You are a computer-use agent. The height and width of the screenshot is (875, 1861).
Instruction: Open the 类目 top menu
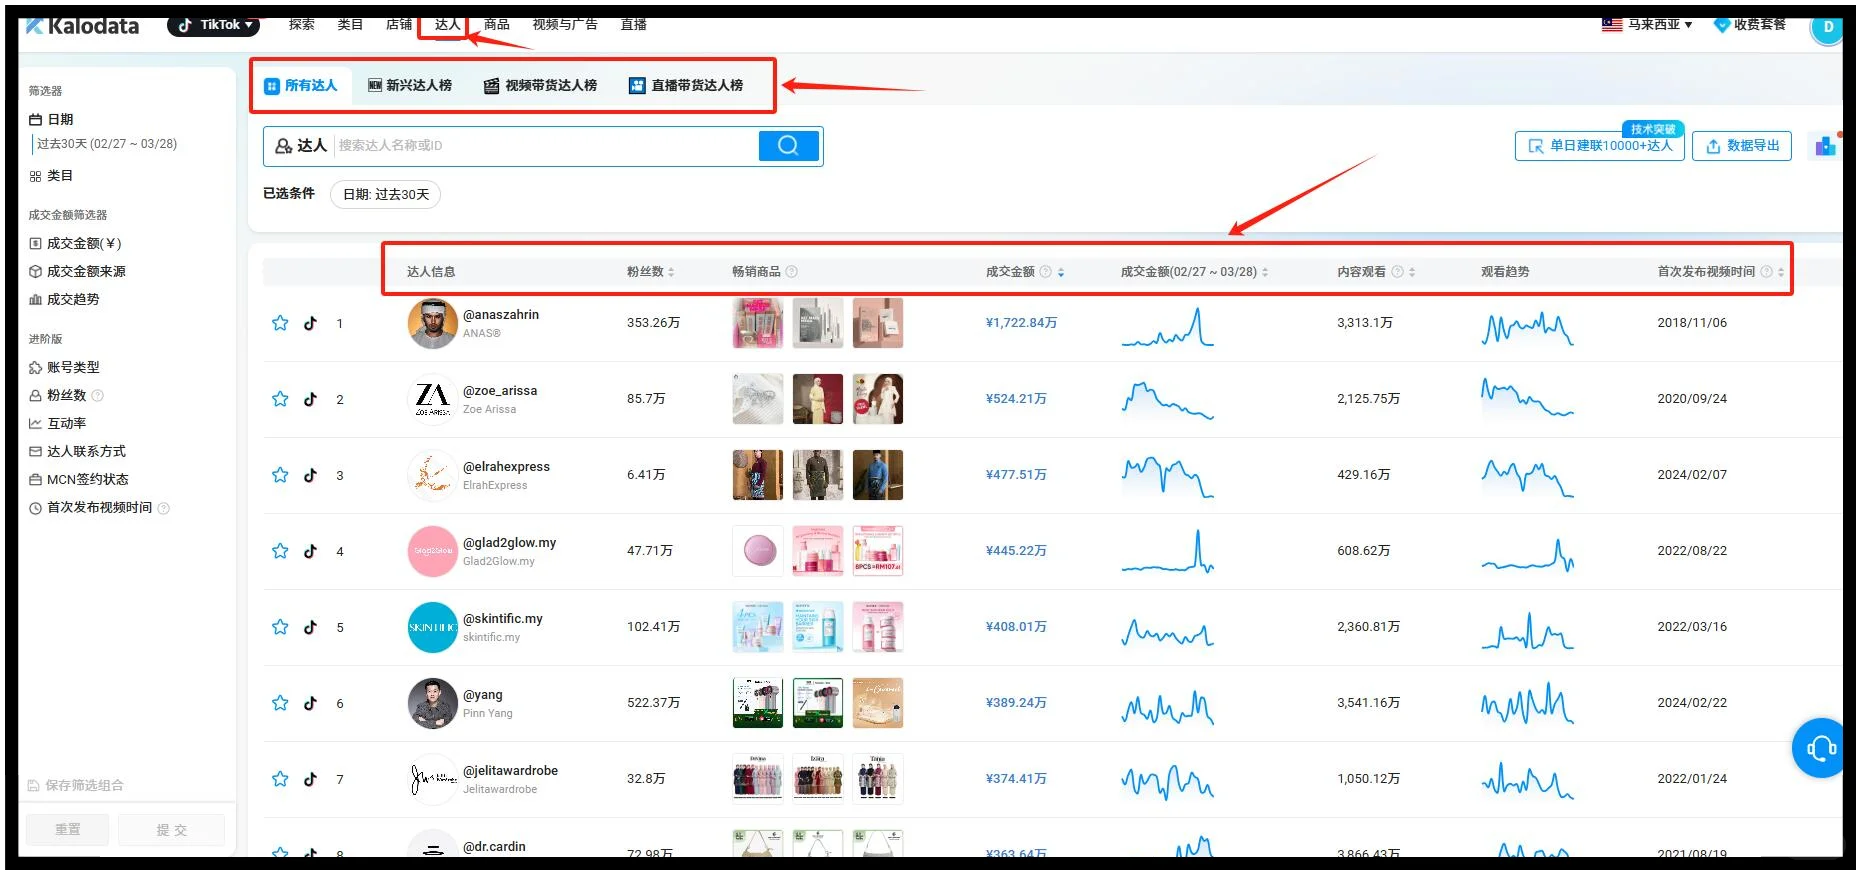350,25
